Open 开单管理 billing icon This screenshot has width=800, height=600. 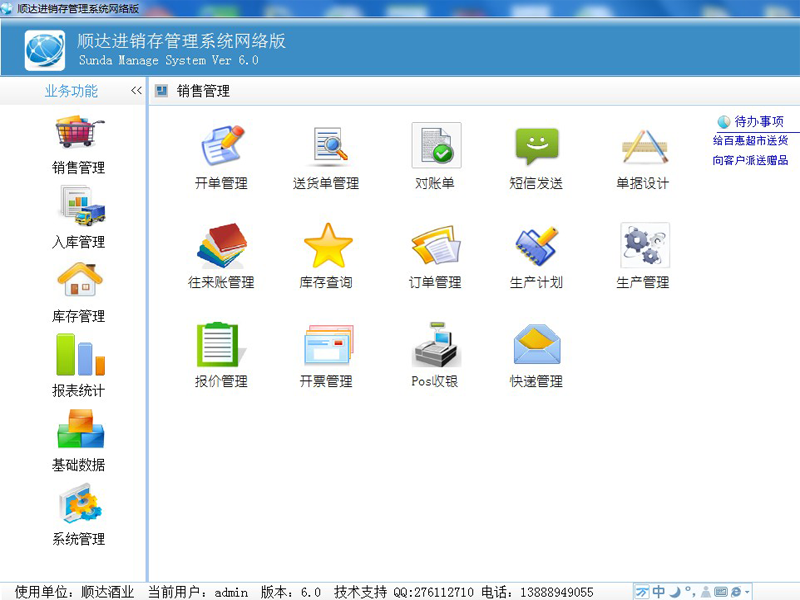pyautogui.click(x=221, y=147)
